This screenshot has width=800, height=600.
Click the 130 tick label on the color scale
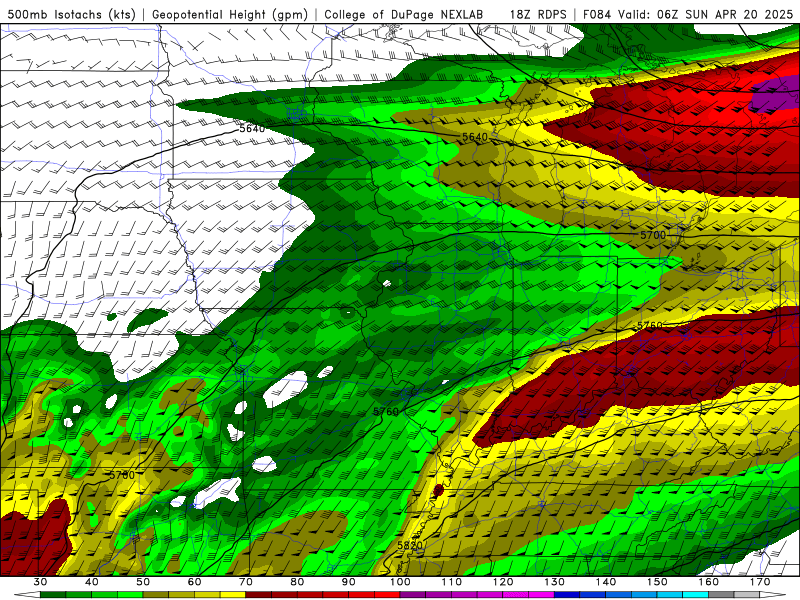coord(555,582)
